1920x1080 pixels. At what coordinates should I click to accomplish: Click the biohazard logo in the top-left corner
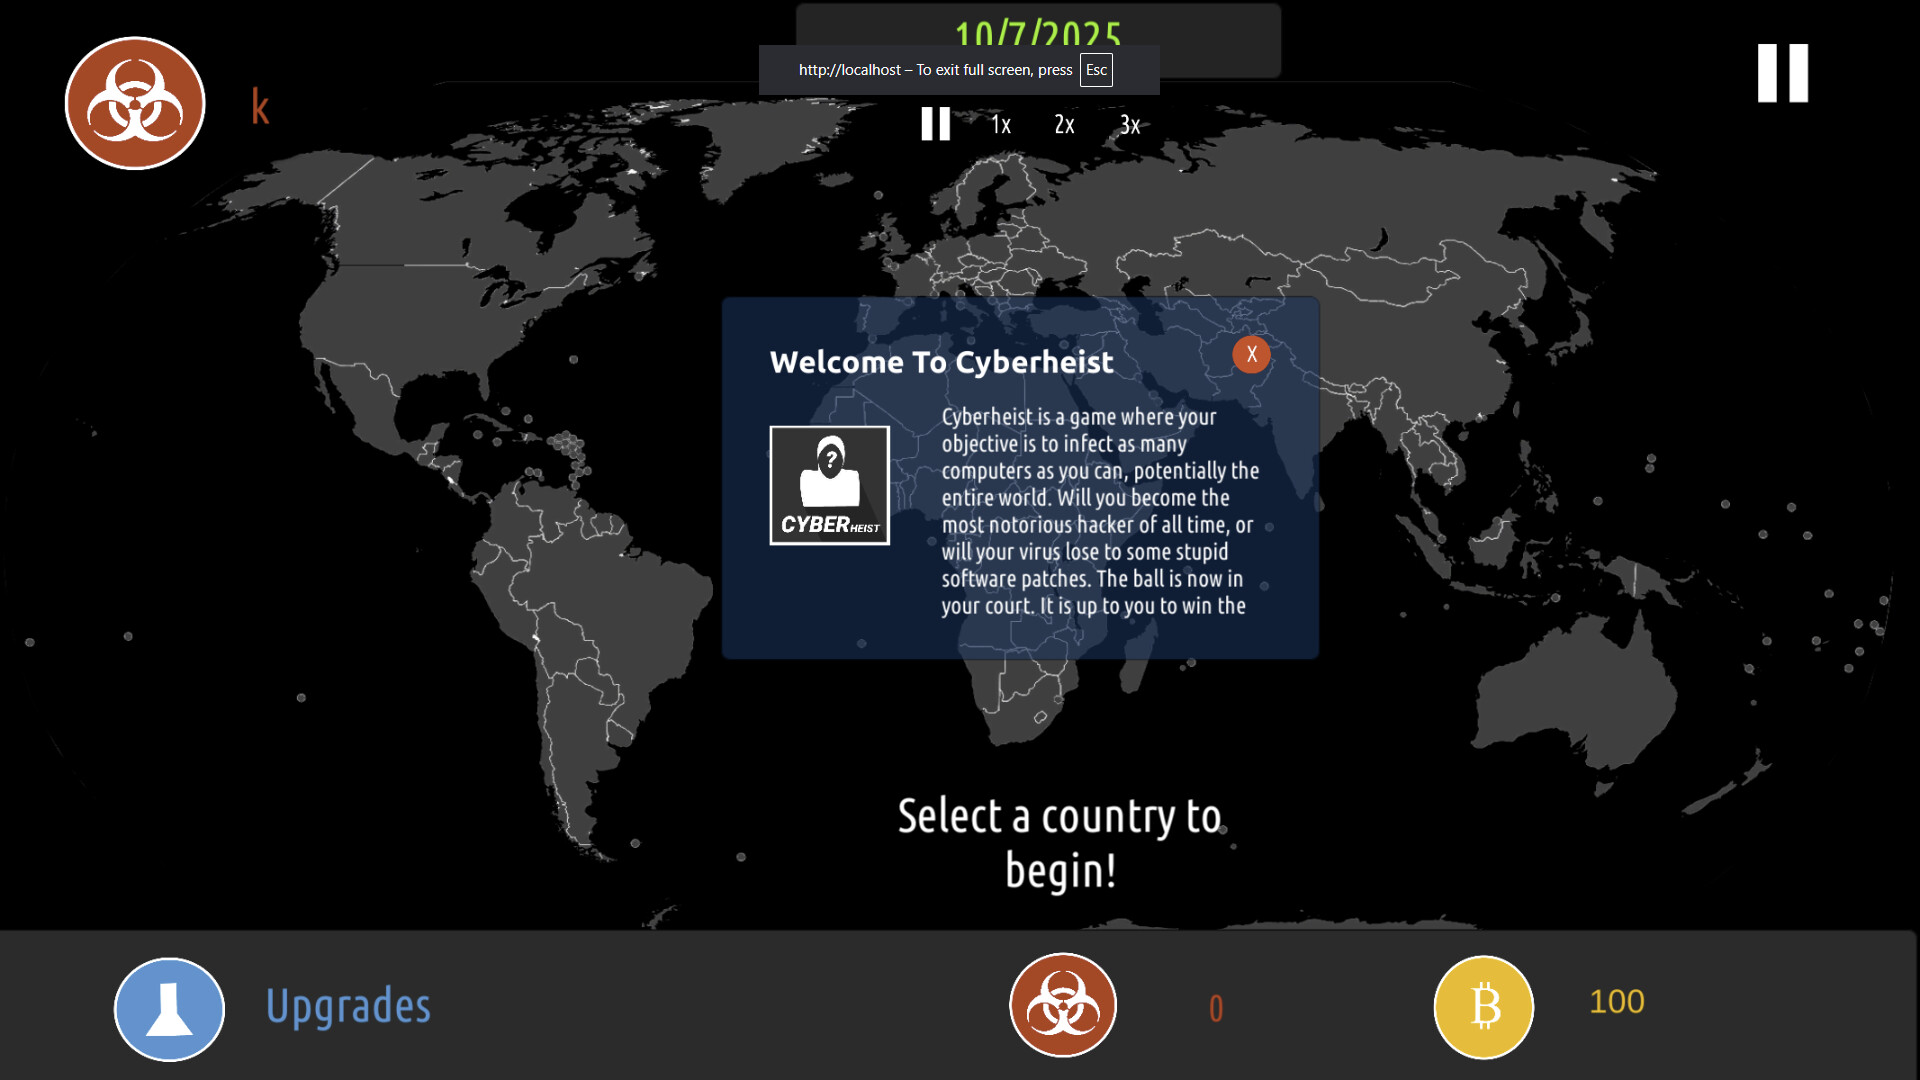click(134, 103)
